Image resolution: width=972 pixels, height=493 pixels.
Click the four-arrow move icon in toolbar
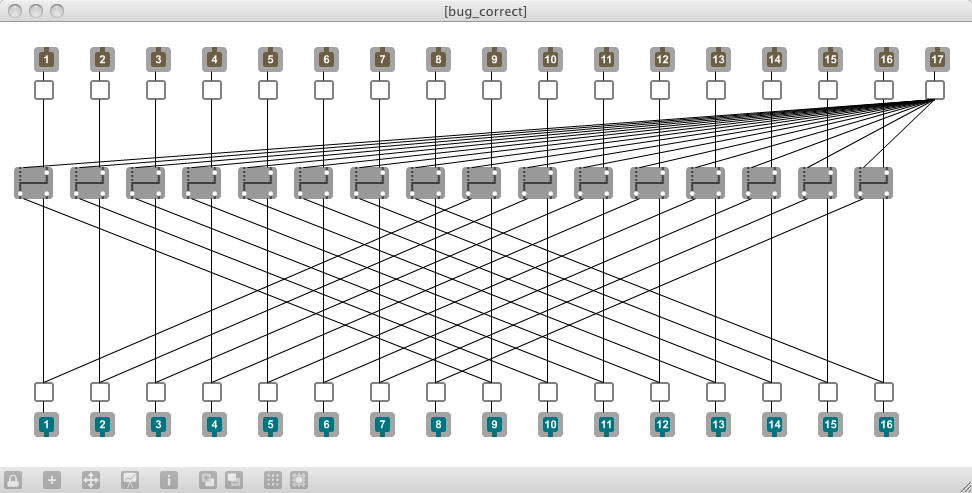91,480
